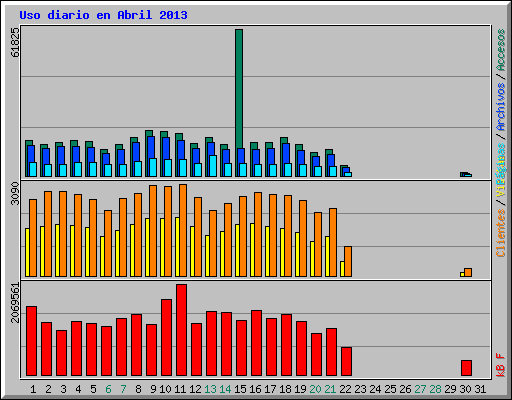Click the day "2" axis label
The height and width of the screenshot is (400, 512).
click(48, 389)
